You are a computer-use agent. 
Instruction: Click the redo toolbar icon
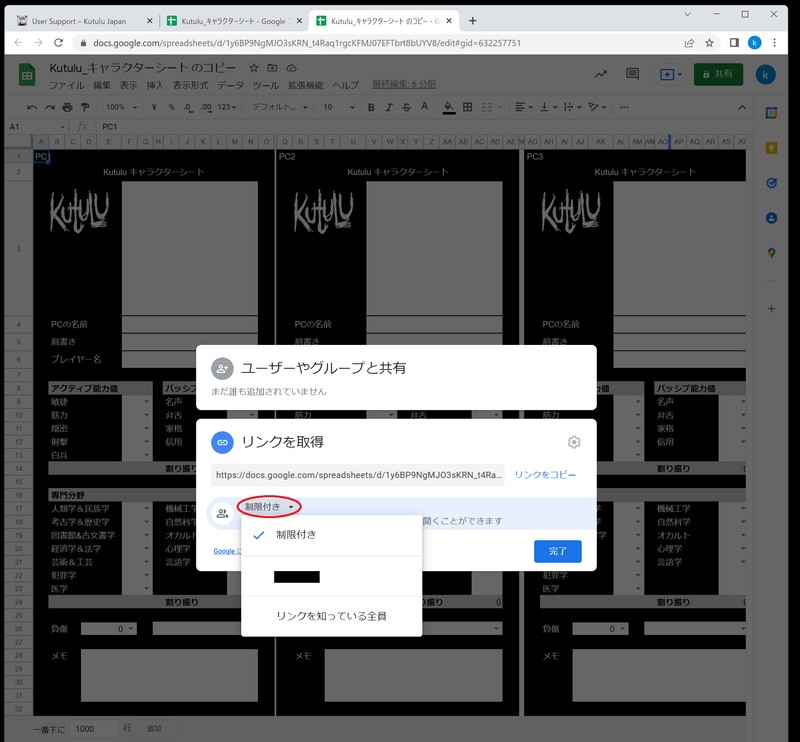coord(49,107)
